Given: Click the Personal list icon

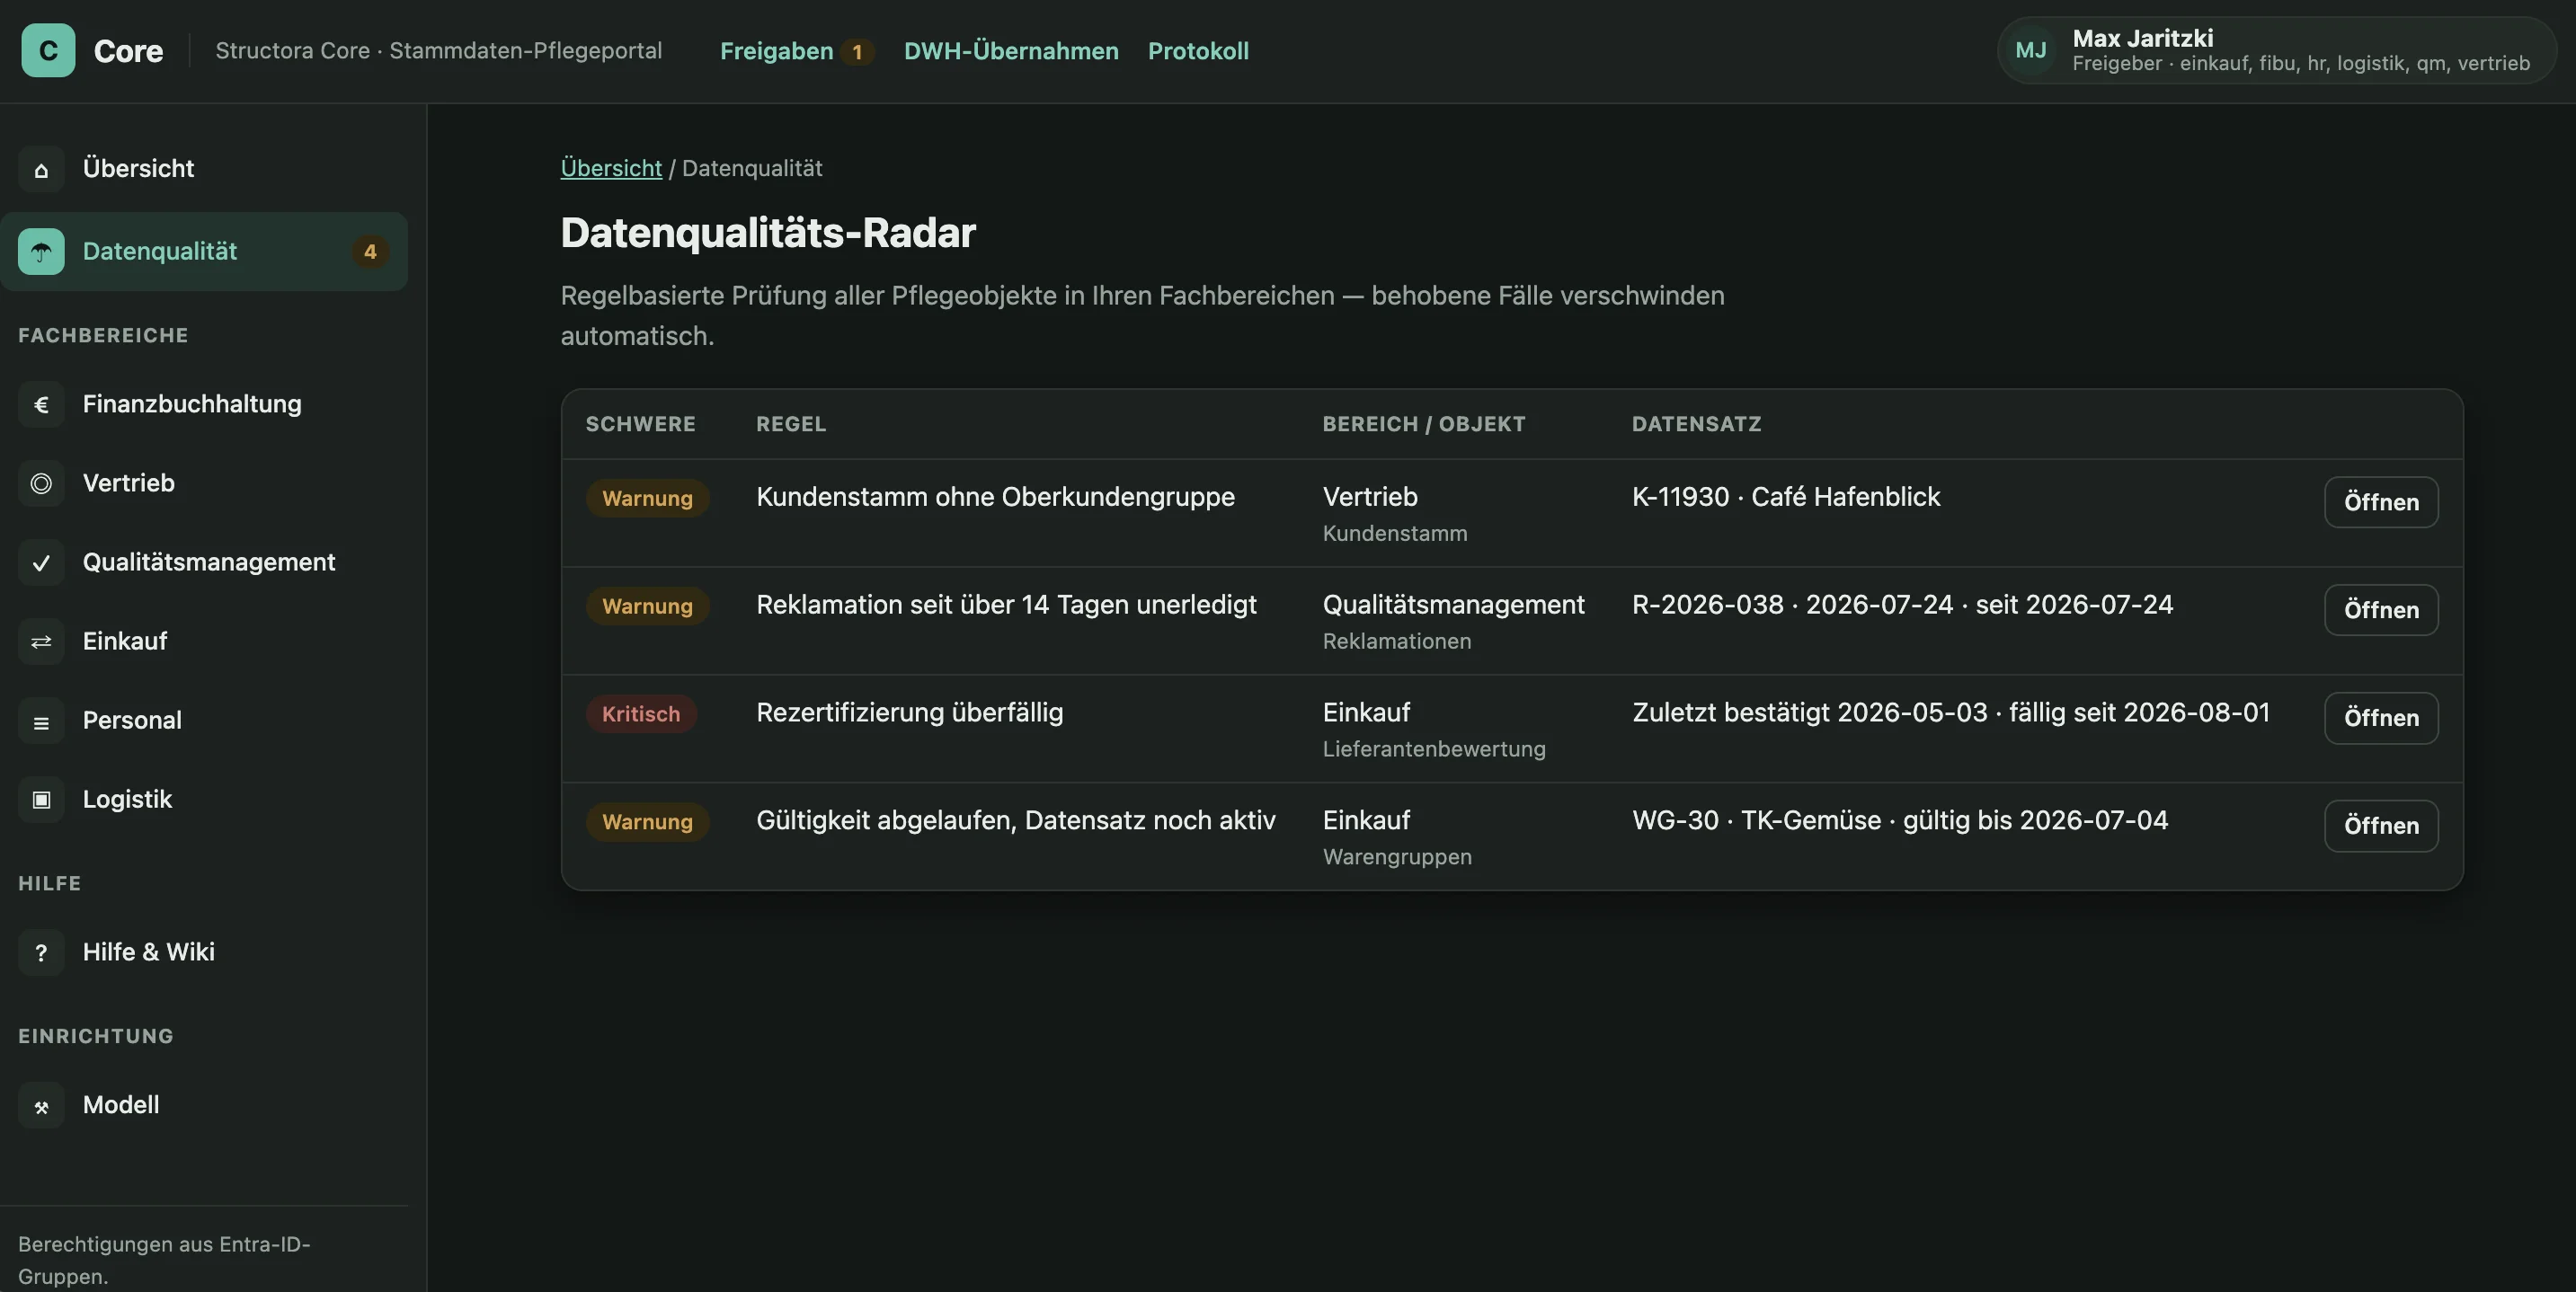Looking at the screenshot, I should (41, 720).
